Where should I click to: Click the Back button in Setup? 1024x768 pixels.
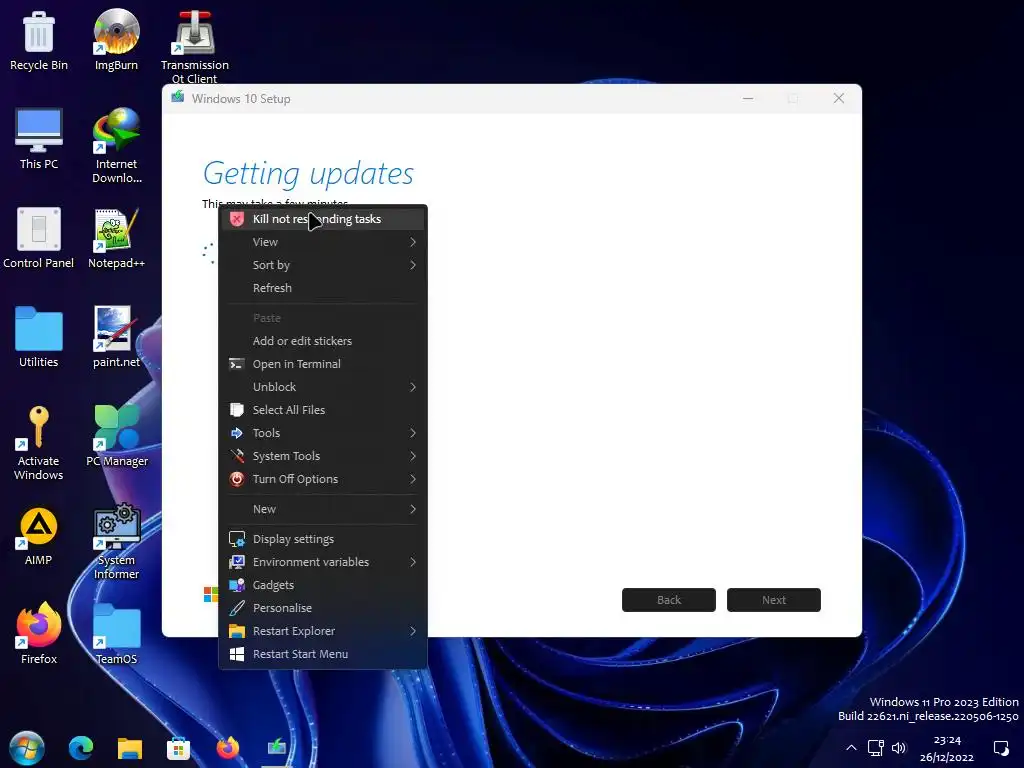tap(669, 600)
